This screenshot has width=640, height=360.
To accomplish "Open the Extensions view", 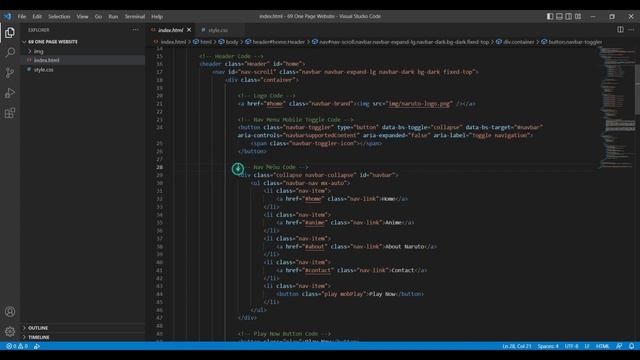I will pyautogui.click(x=10, y=113).
